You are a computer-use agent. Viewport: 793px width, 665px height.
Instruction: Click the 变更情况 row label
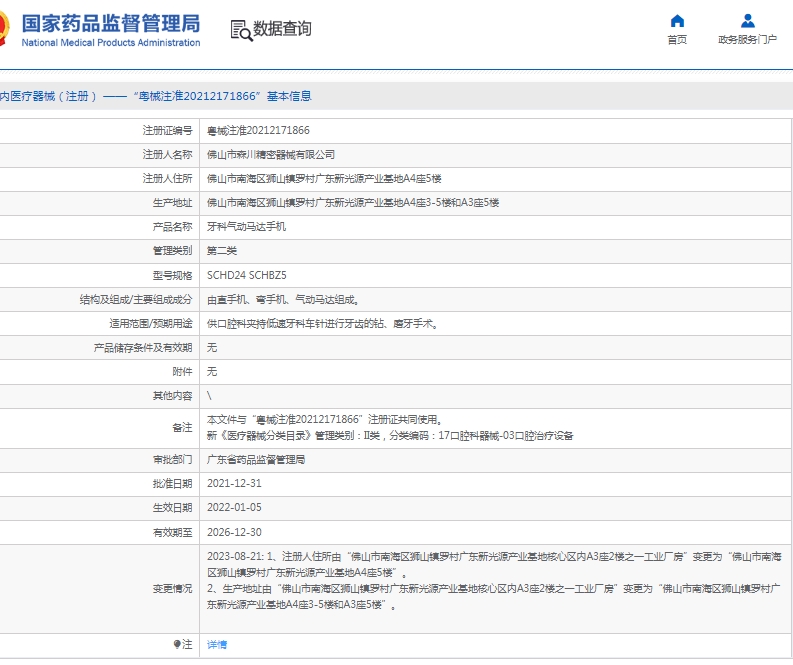172,589
